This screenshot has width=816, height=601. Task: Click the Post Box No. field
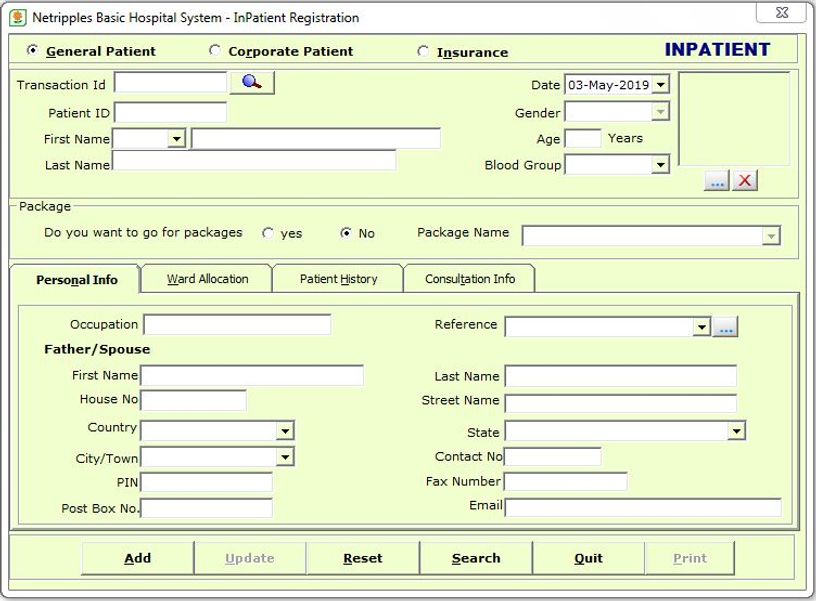207,508
